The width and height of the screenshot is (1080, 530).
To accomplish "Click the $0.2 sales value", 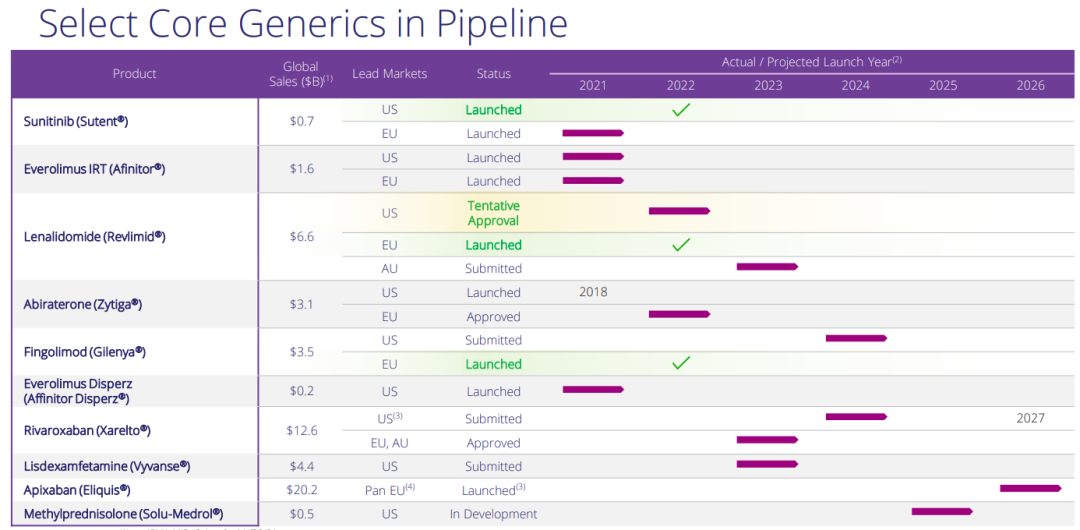I will (x=302, y=391).
